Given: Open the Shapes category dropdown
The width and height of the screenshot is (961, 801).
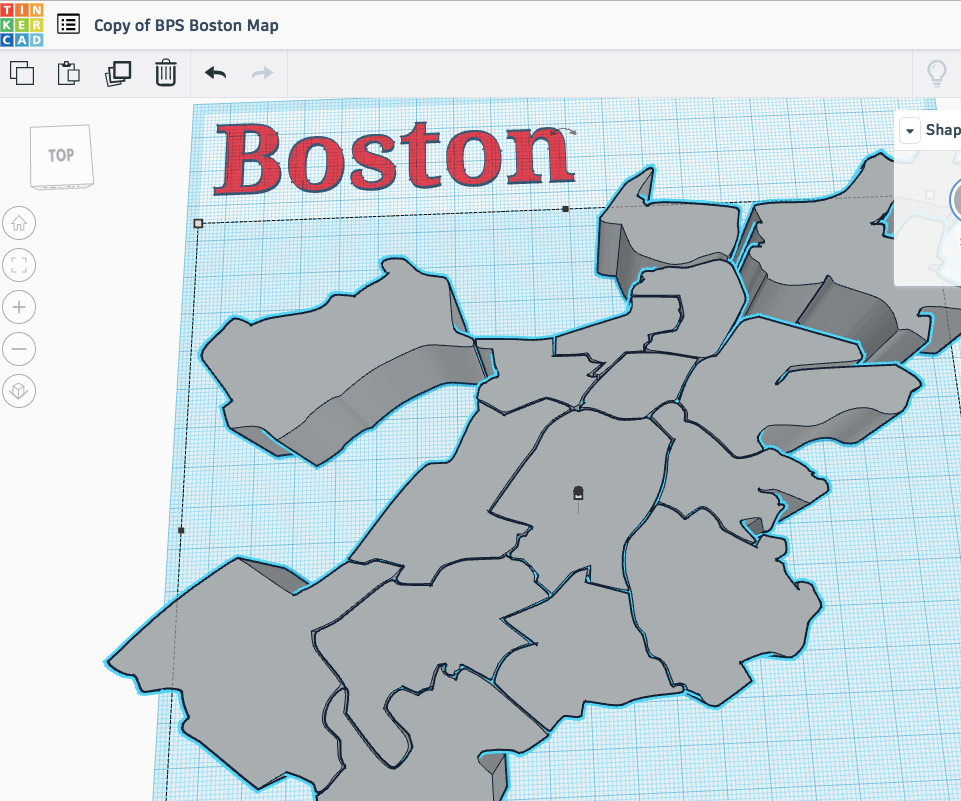Looking at the screenshot, I should coord(909,130).
